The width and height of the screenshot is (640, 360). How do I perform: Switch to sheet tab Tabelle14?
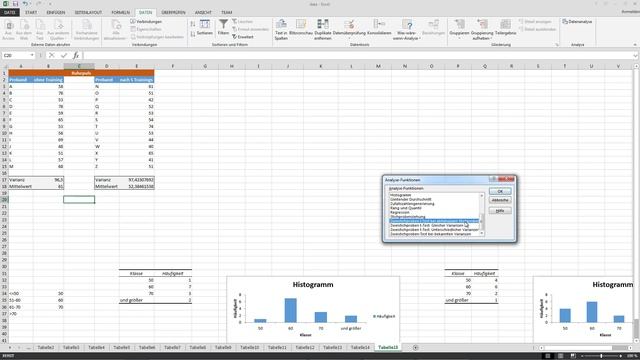360,347
